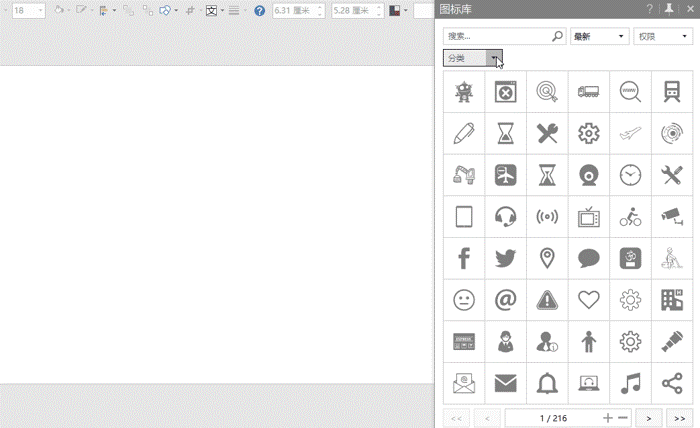Open the 权限 permission dropdown
The height and width of the screenshot is (428, 700).
coord(662,37)
